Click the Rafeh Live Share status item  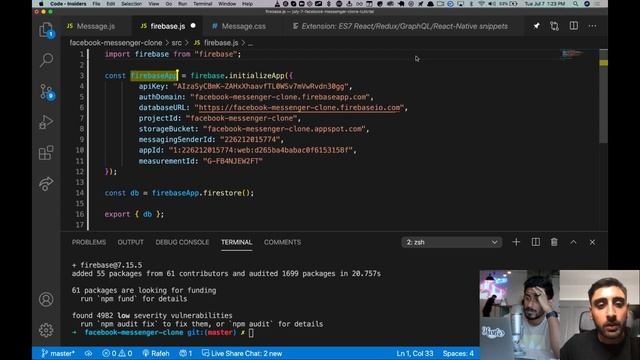click(x=156, y=353)
